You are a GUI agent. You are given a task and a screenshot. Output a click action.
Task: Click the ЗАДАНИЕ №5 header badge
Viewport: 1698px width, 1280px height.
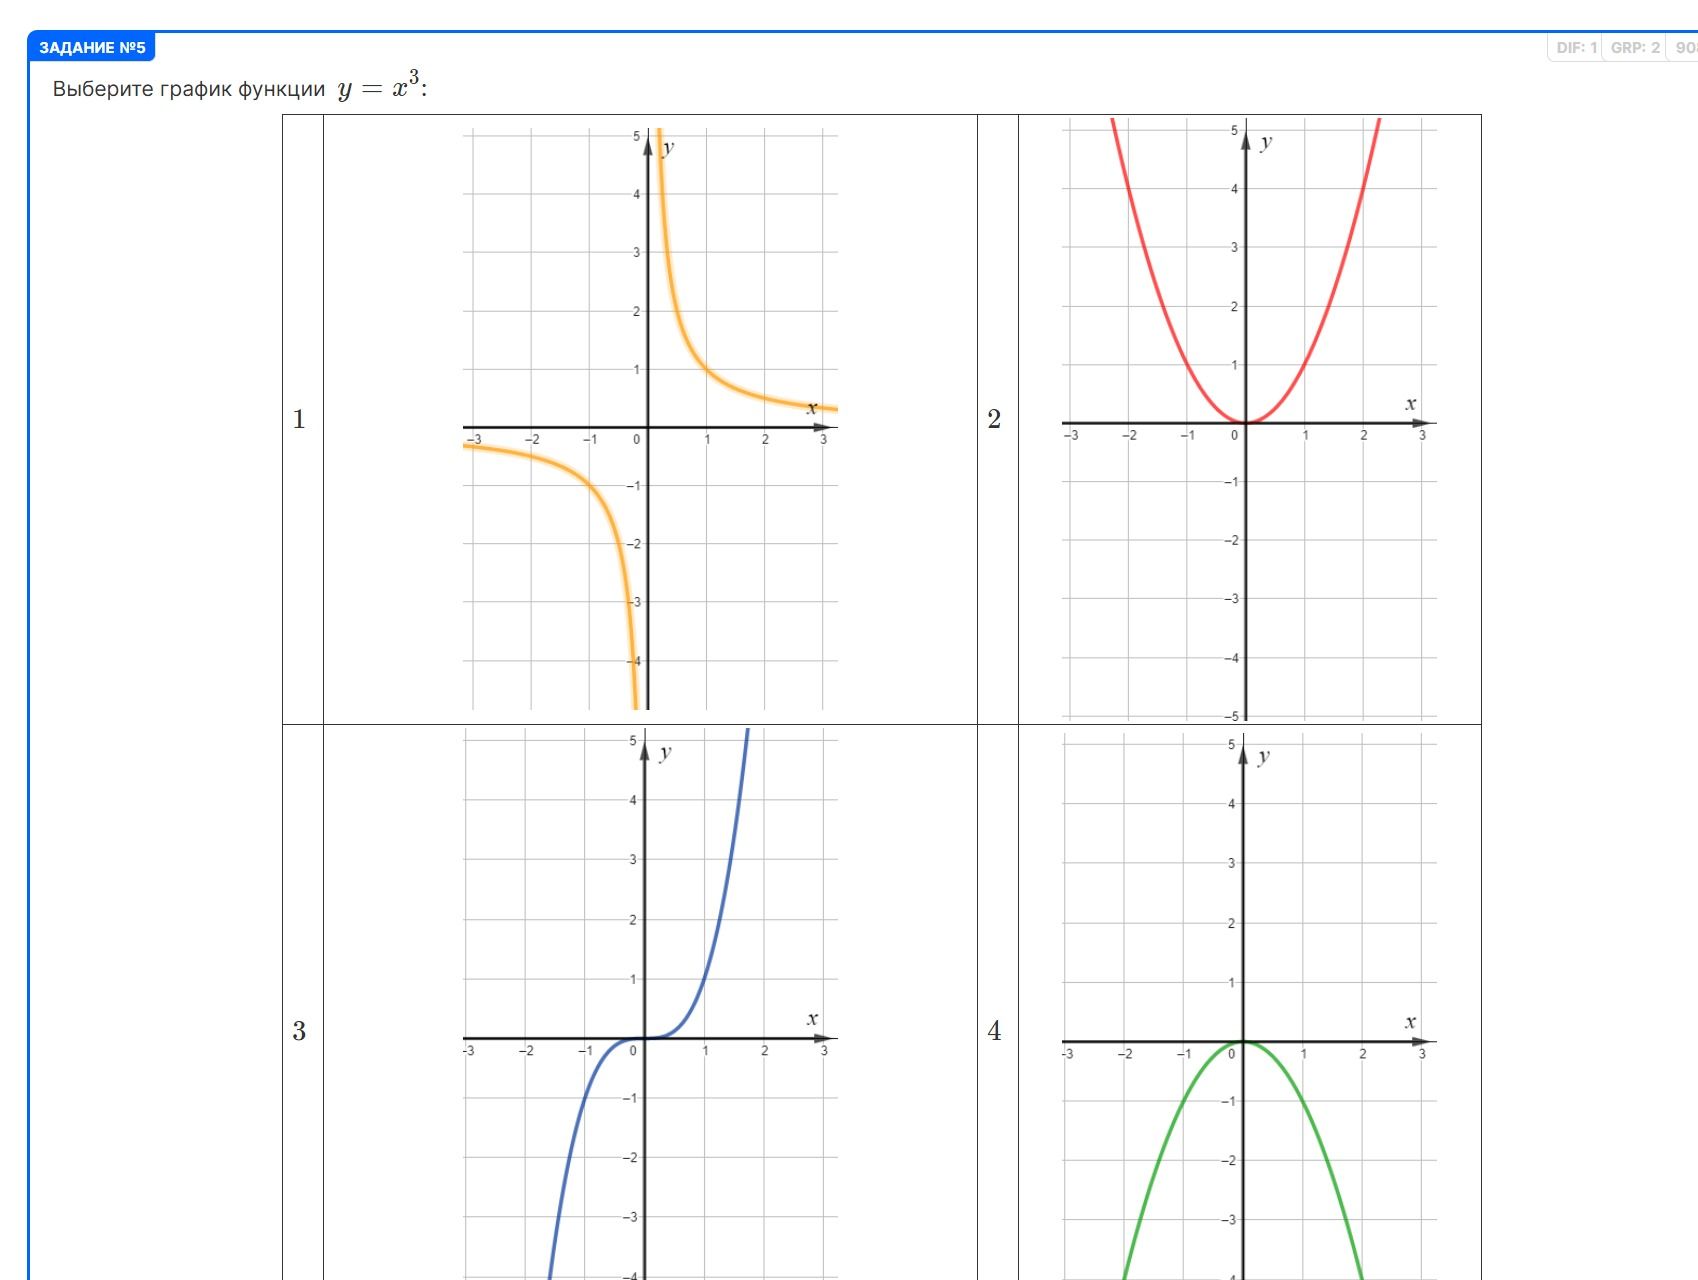pyautogui.click(x=92, y=47)
